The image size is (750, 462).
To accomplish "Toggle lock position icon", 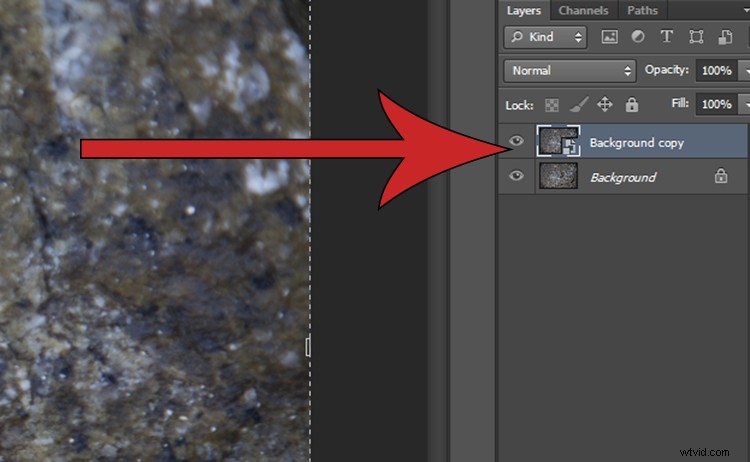I will (x=605, y=104).
